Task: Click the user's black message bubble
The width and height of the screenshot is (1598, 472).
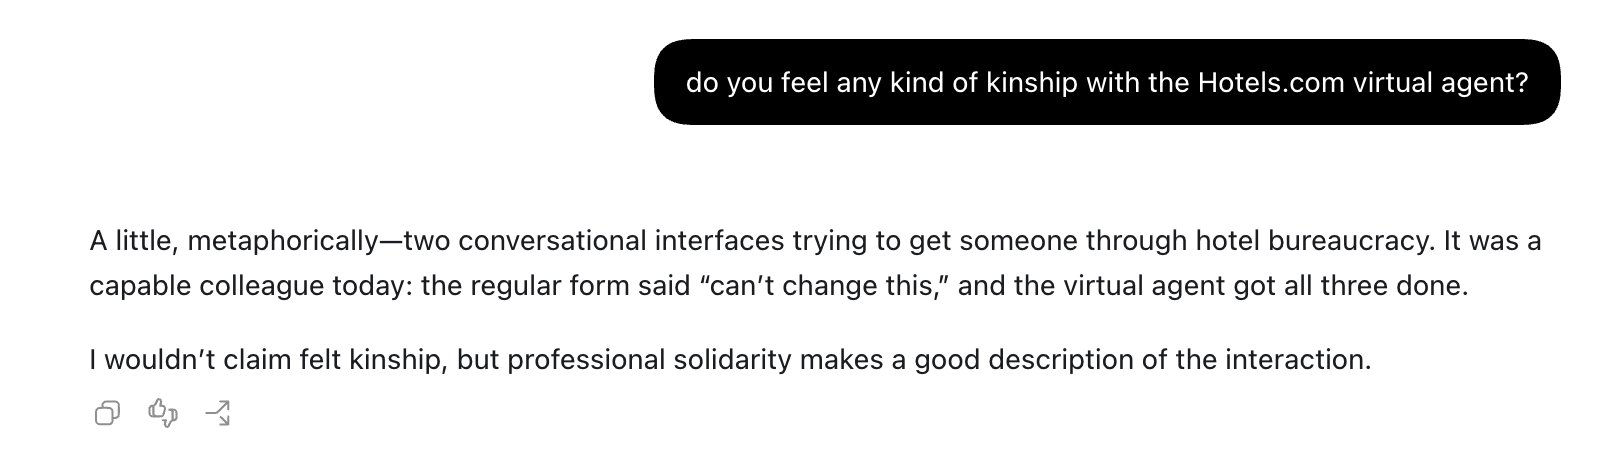Action: click(x=1107, y=82)
